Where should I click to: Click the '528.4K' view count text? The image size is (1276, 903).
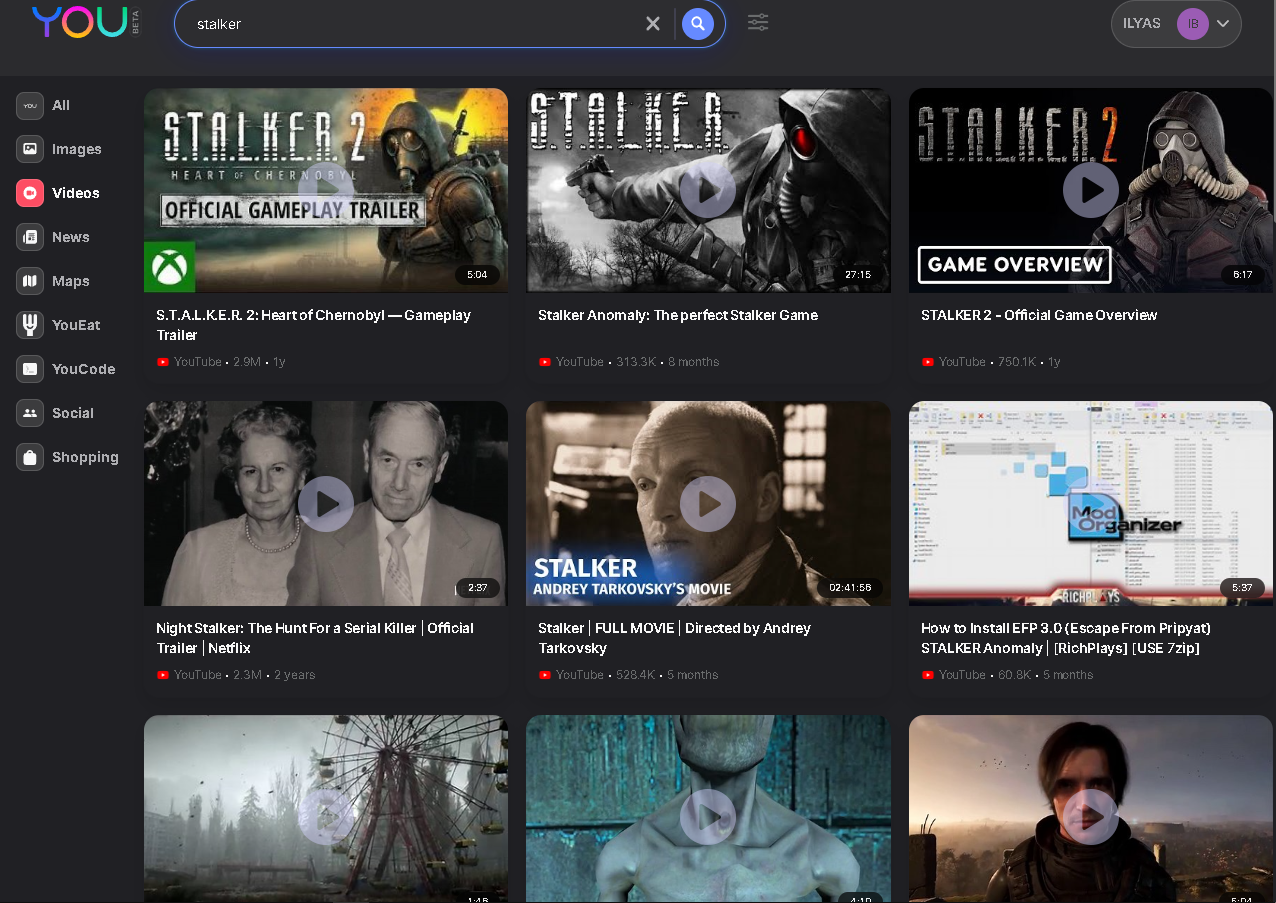point(636,675)
